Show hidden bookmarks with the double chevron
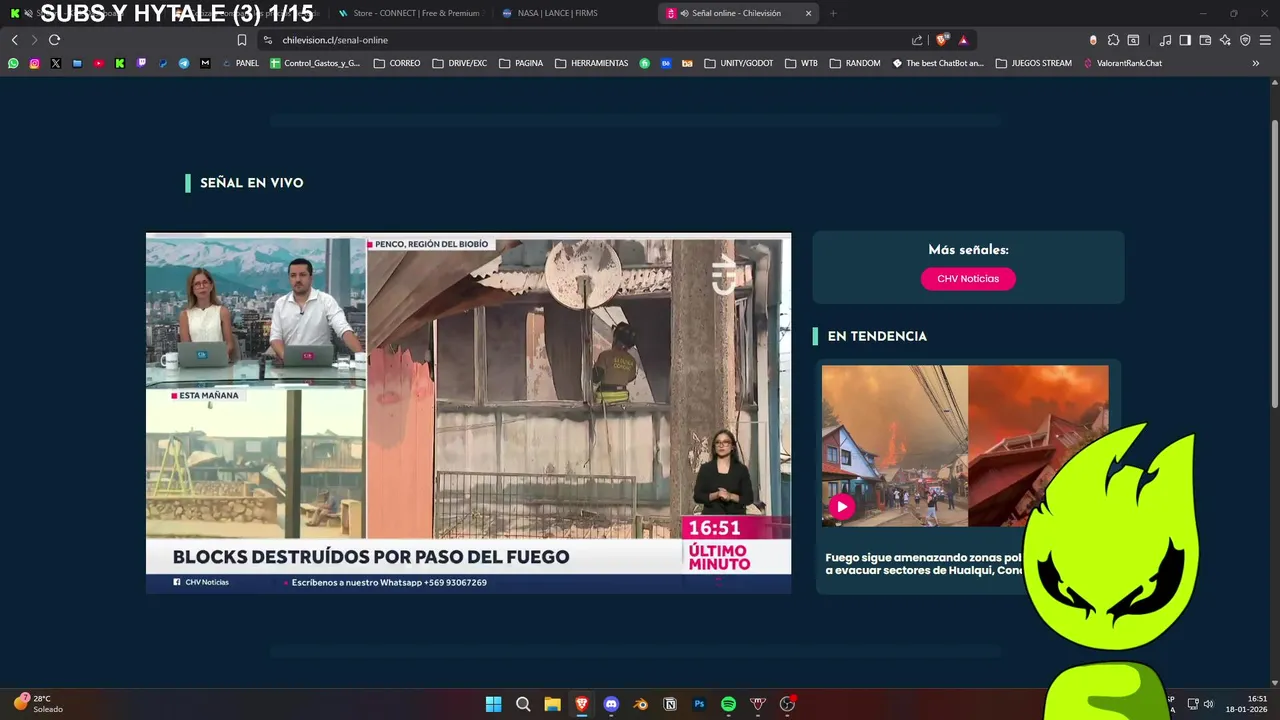Viewport: 1280px width, 720px height. (1256, 63)
